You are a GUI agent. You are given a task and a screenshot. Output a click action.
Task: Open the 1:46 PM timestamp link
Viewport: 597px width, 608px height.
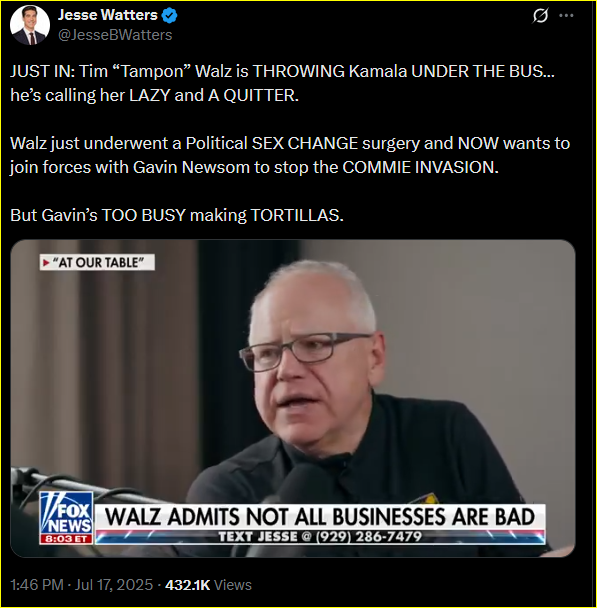coord(37,585)
